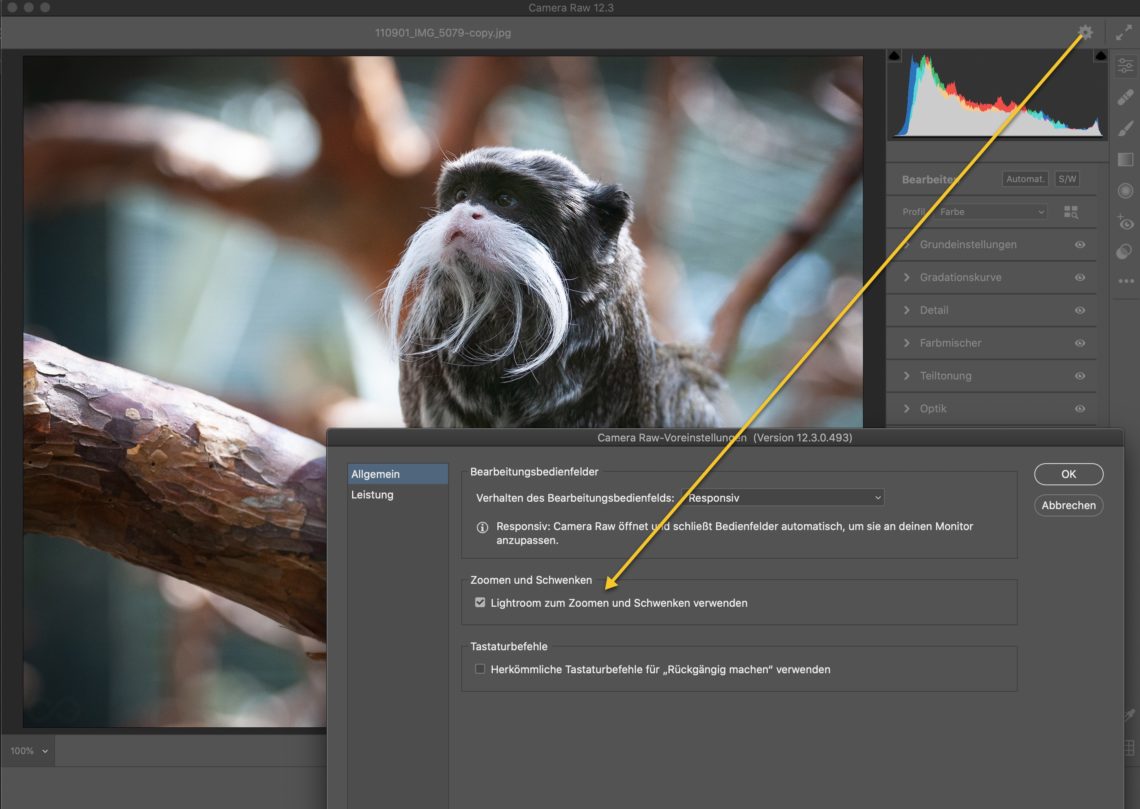The width and height of the screenshot is (1140, 809).
Task: Select the Red Eye removal tool
Action: pos(1125,222)
